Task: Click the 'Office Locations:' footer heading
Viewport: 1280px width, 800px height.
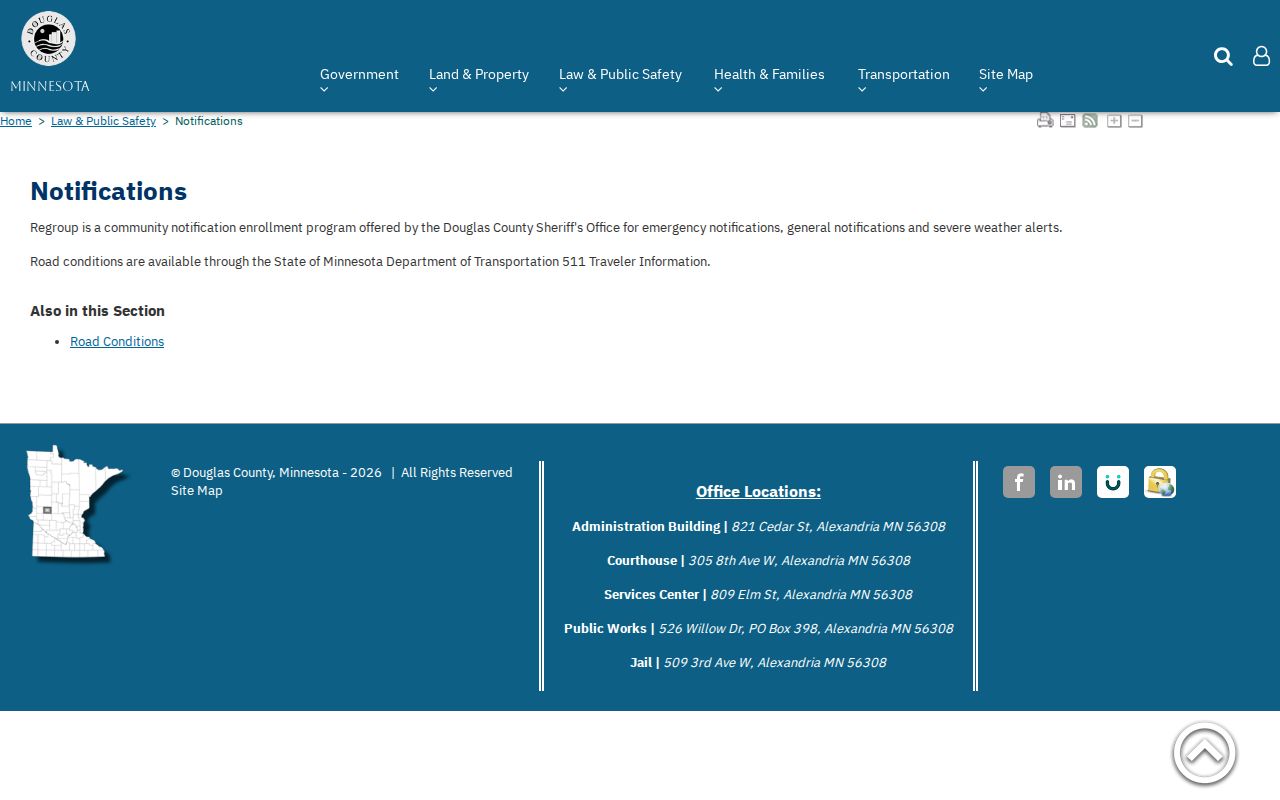Action: [758, 491]
